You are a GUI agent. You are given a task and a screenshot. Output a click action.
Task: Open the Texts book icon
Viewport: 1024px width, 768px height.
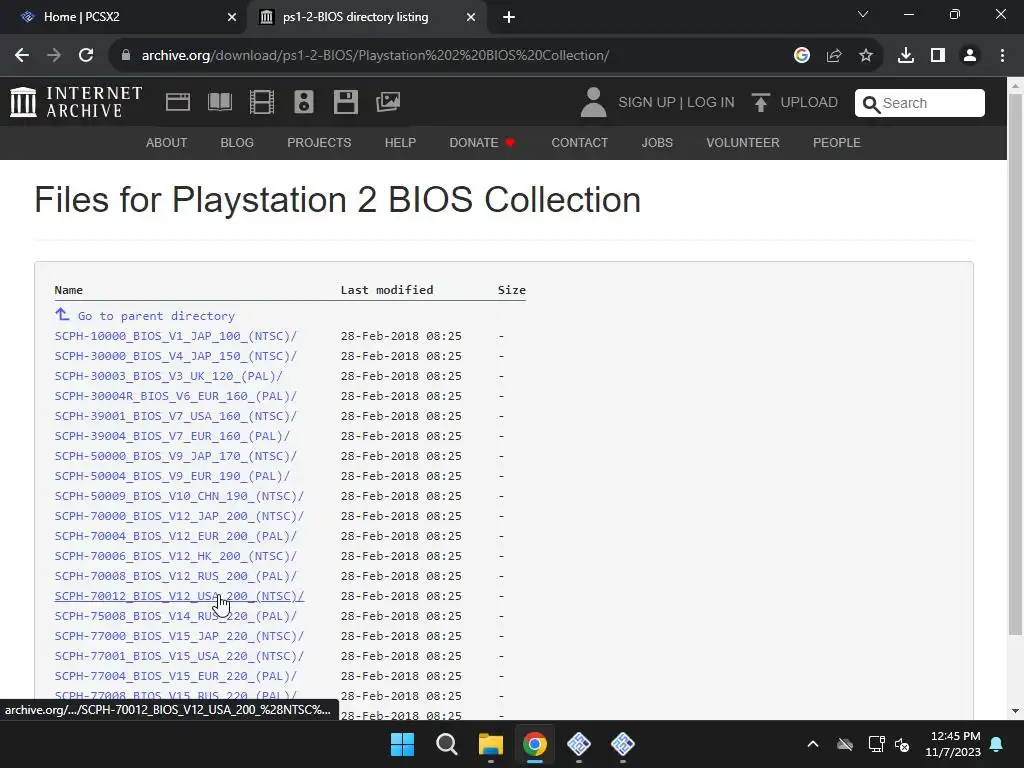(219, 102)
